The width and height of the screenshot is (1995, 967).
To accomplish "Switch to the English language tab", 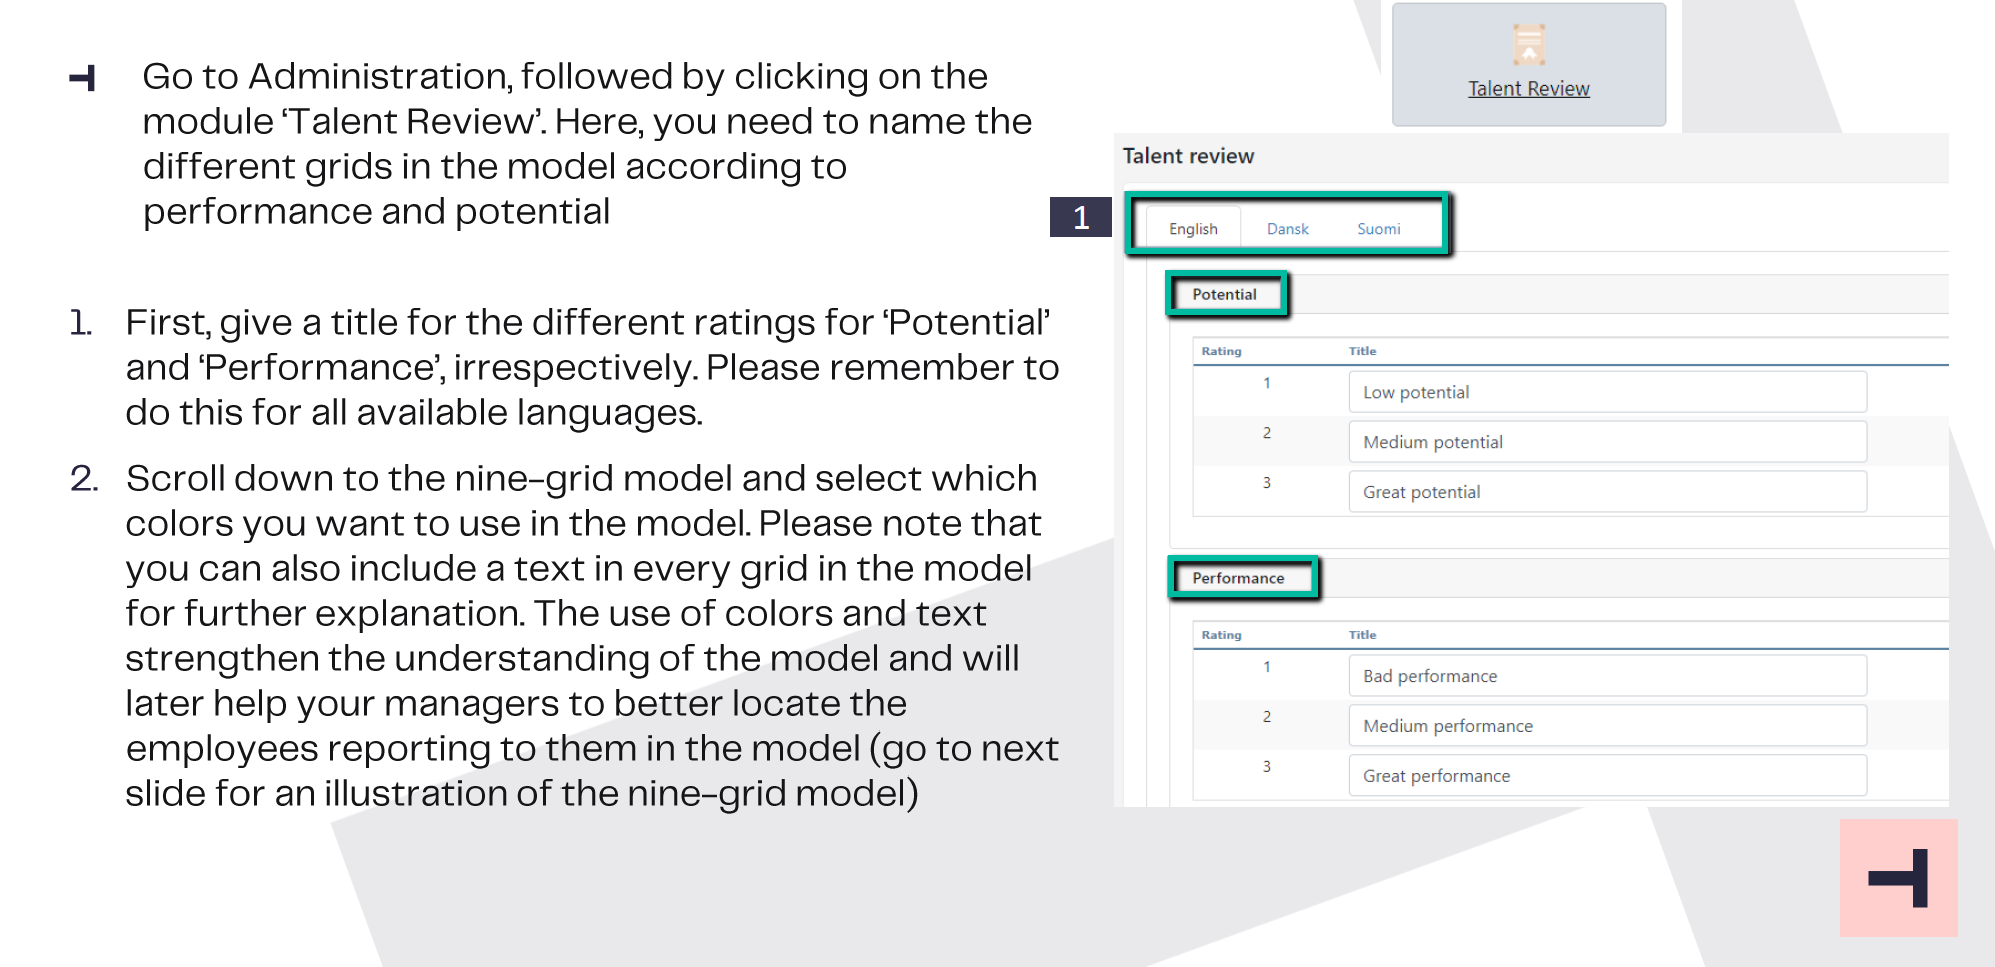I will click(x=1193, y=229).
